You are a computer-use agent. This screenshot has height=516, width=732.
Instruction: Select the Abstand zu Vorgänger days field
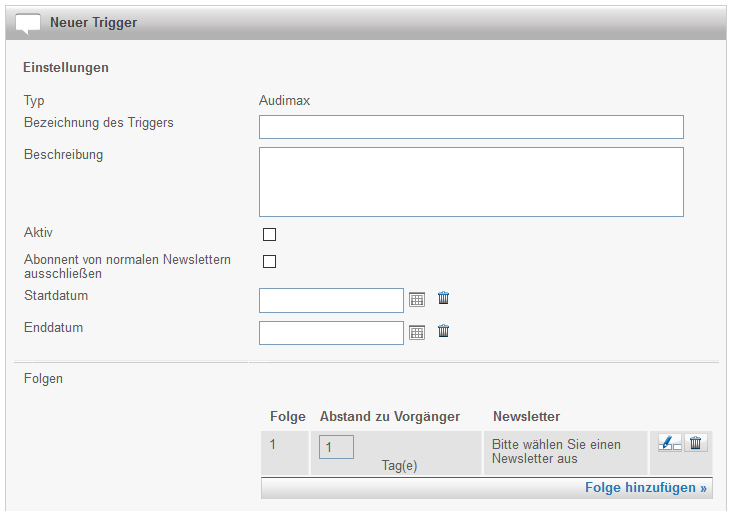click(x=336, y=447)
